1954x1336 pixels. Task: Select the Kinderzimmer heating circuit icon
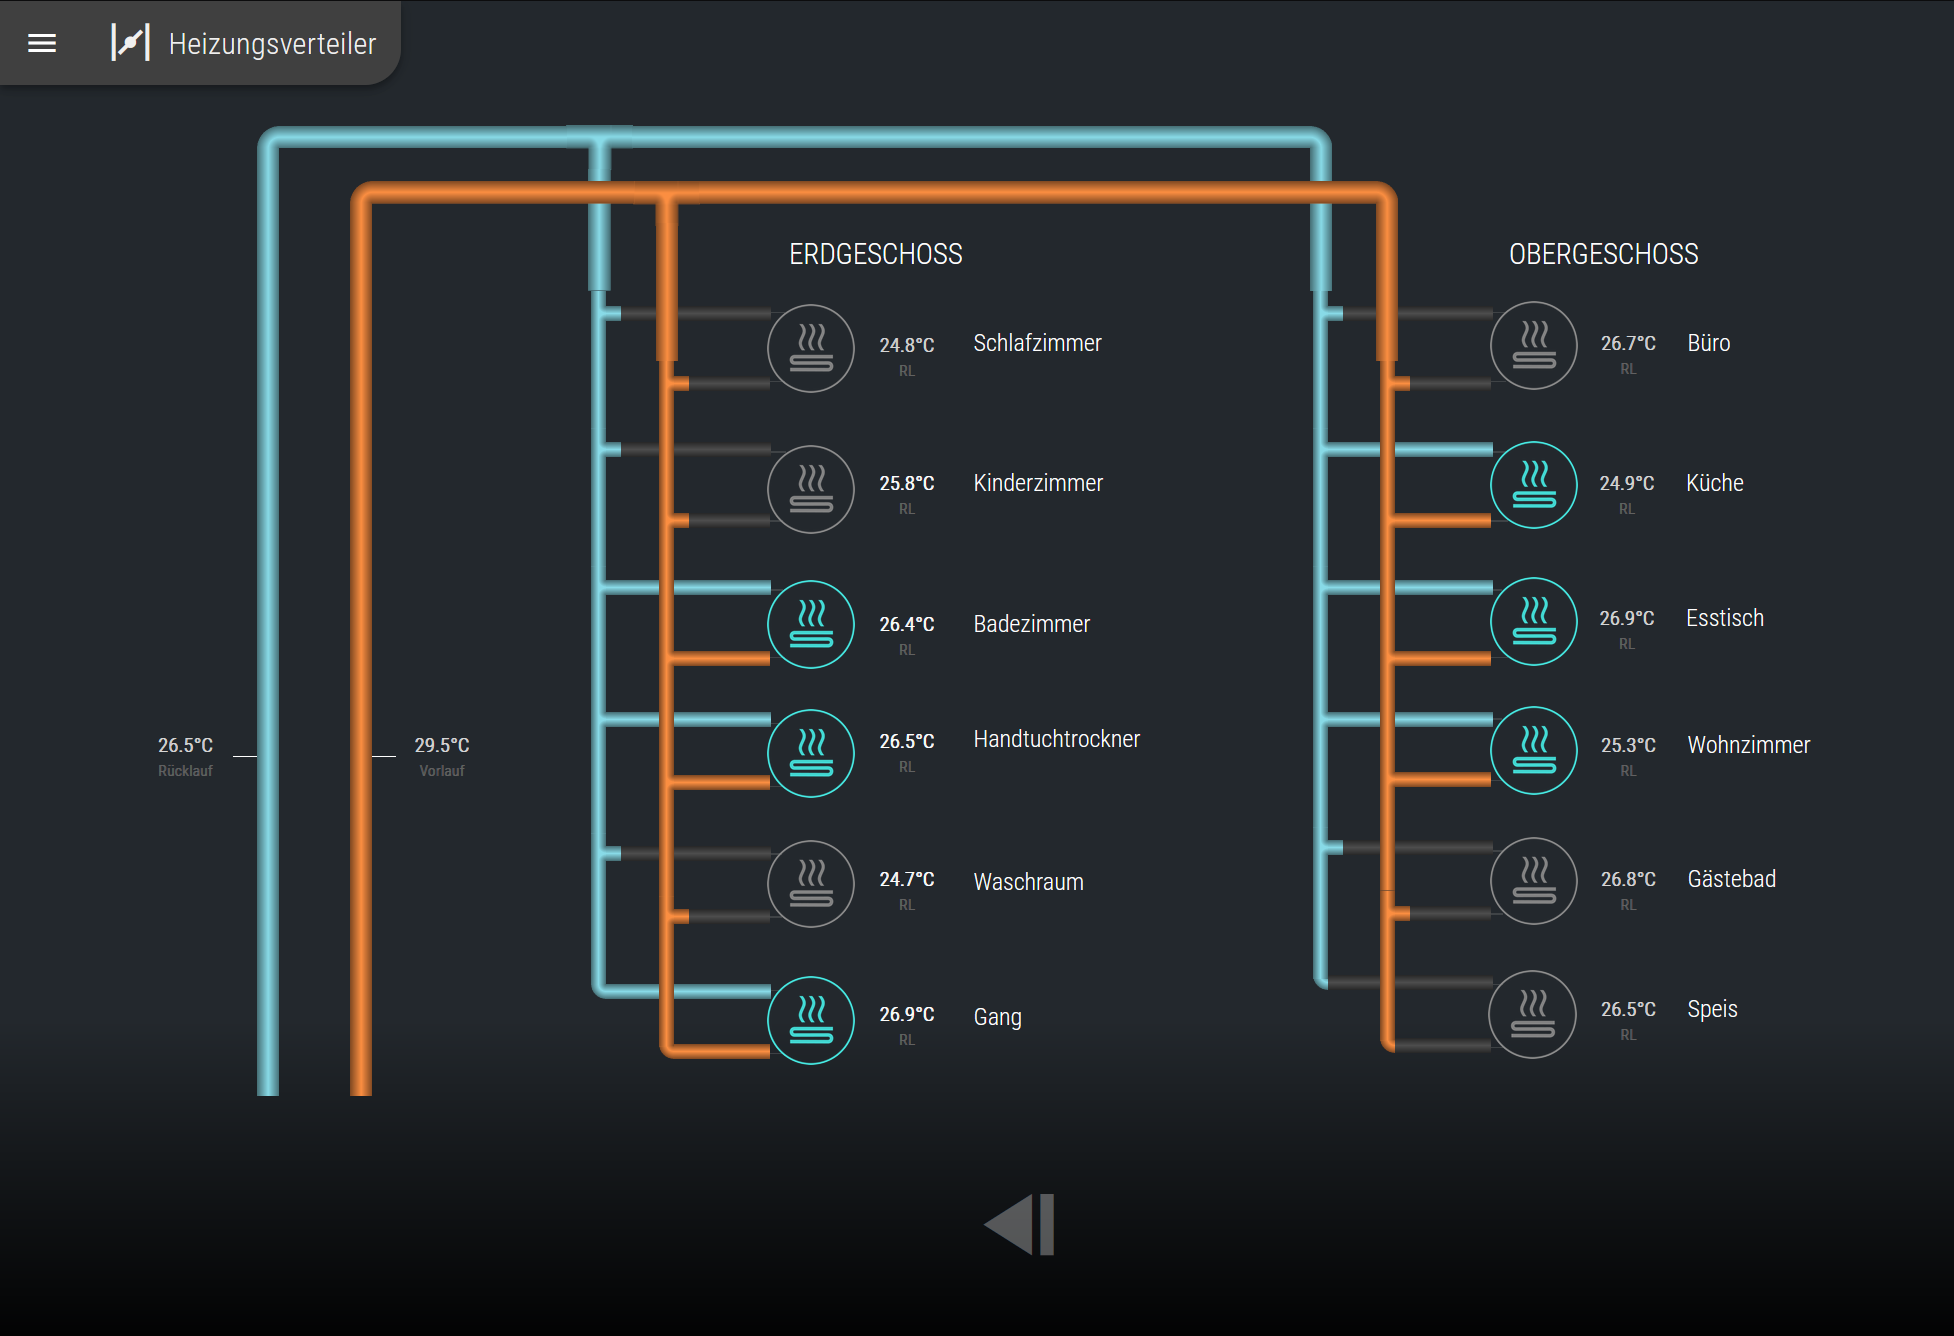811,489
